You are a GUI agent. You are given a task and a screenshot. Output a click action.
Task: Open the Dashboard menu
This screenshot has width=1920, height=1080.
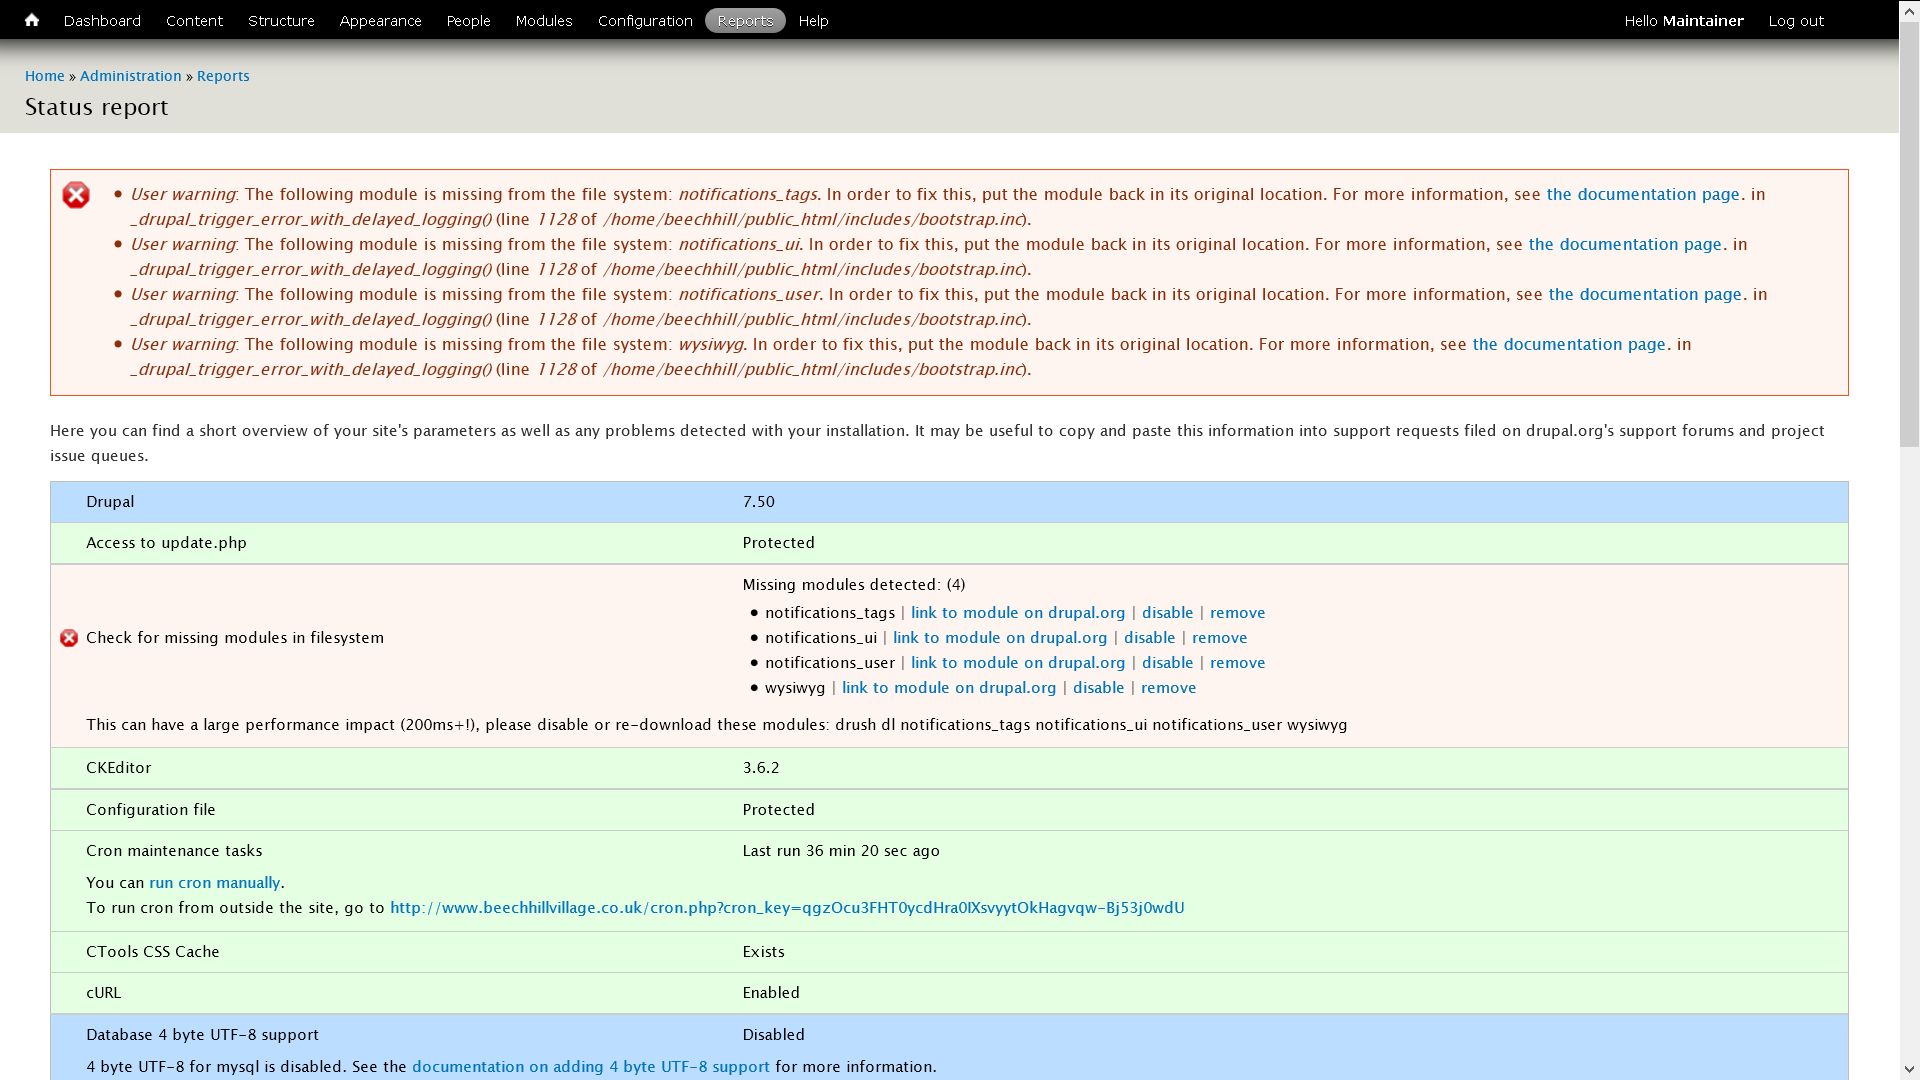[x=102, y=20]
